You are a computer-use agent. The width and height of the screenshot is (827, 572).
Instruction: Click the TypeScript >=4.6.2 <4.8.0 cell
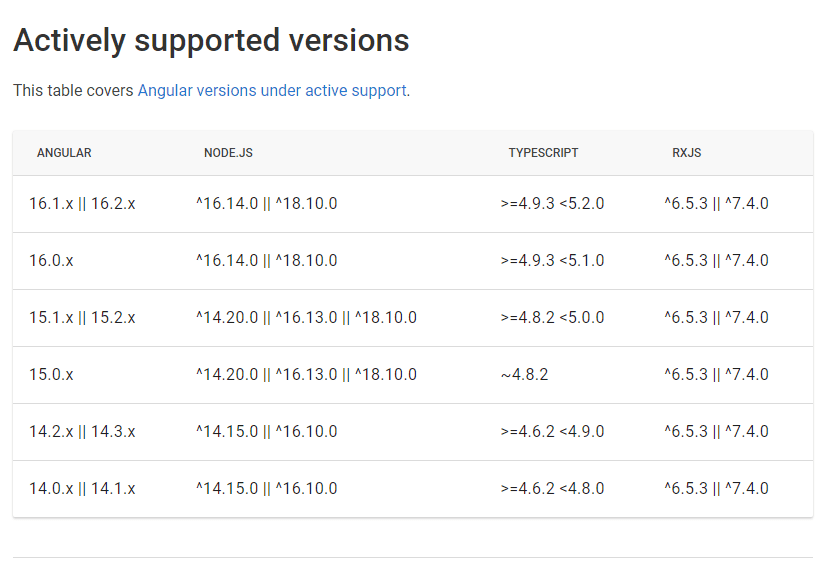point(552,489)
